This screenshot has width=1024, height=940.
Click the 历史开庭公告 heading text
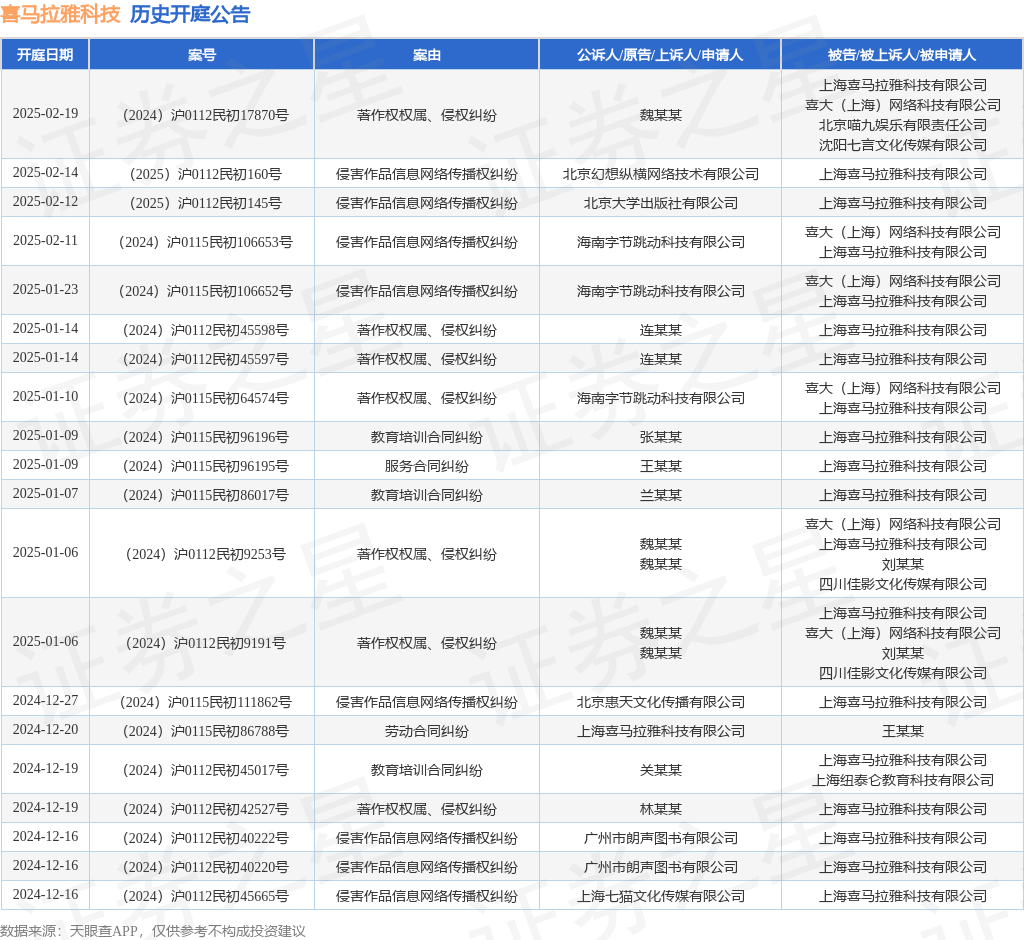point(190,14)
